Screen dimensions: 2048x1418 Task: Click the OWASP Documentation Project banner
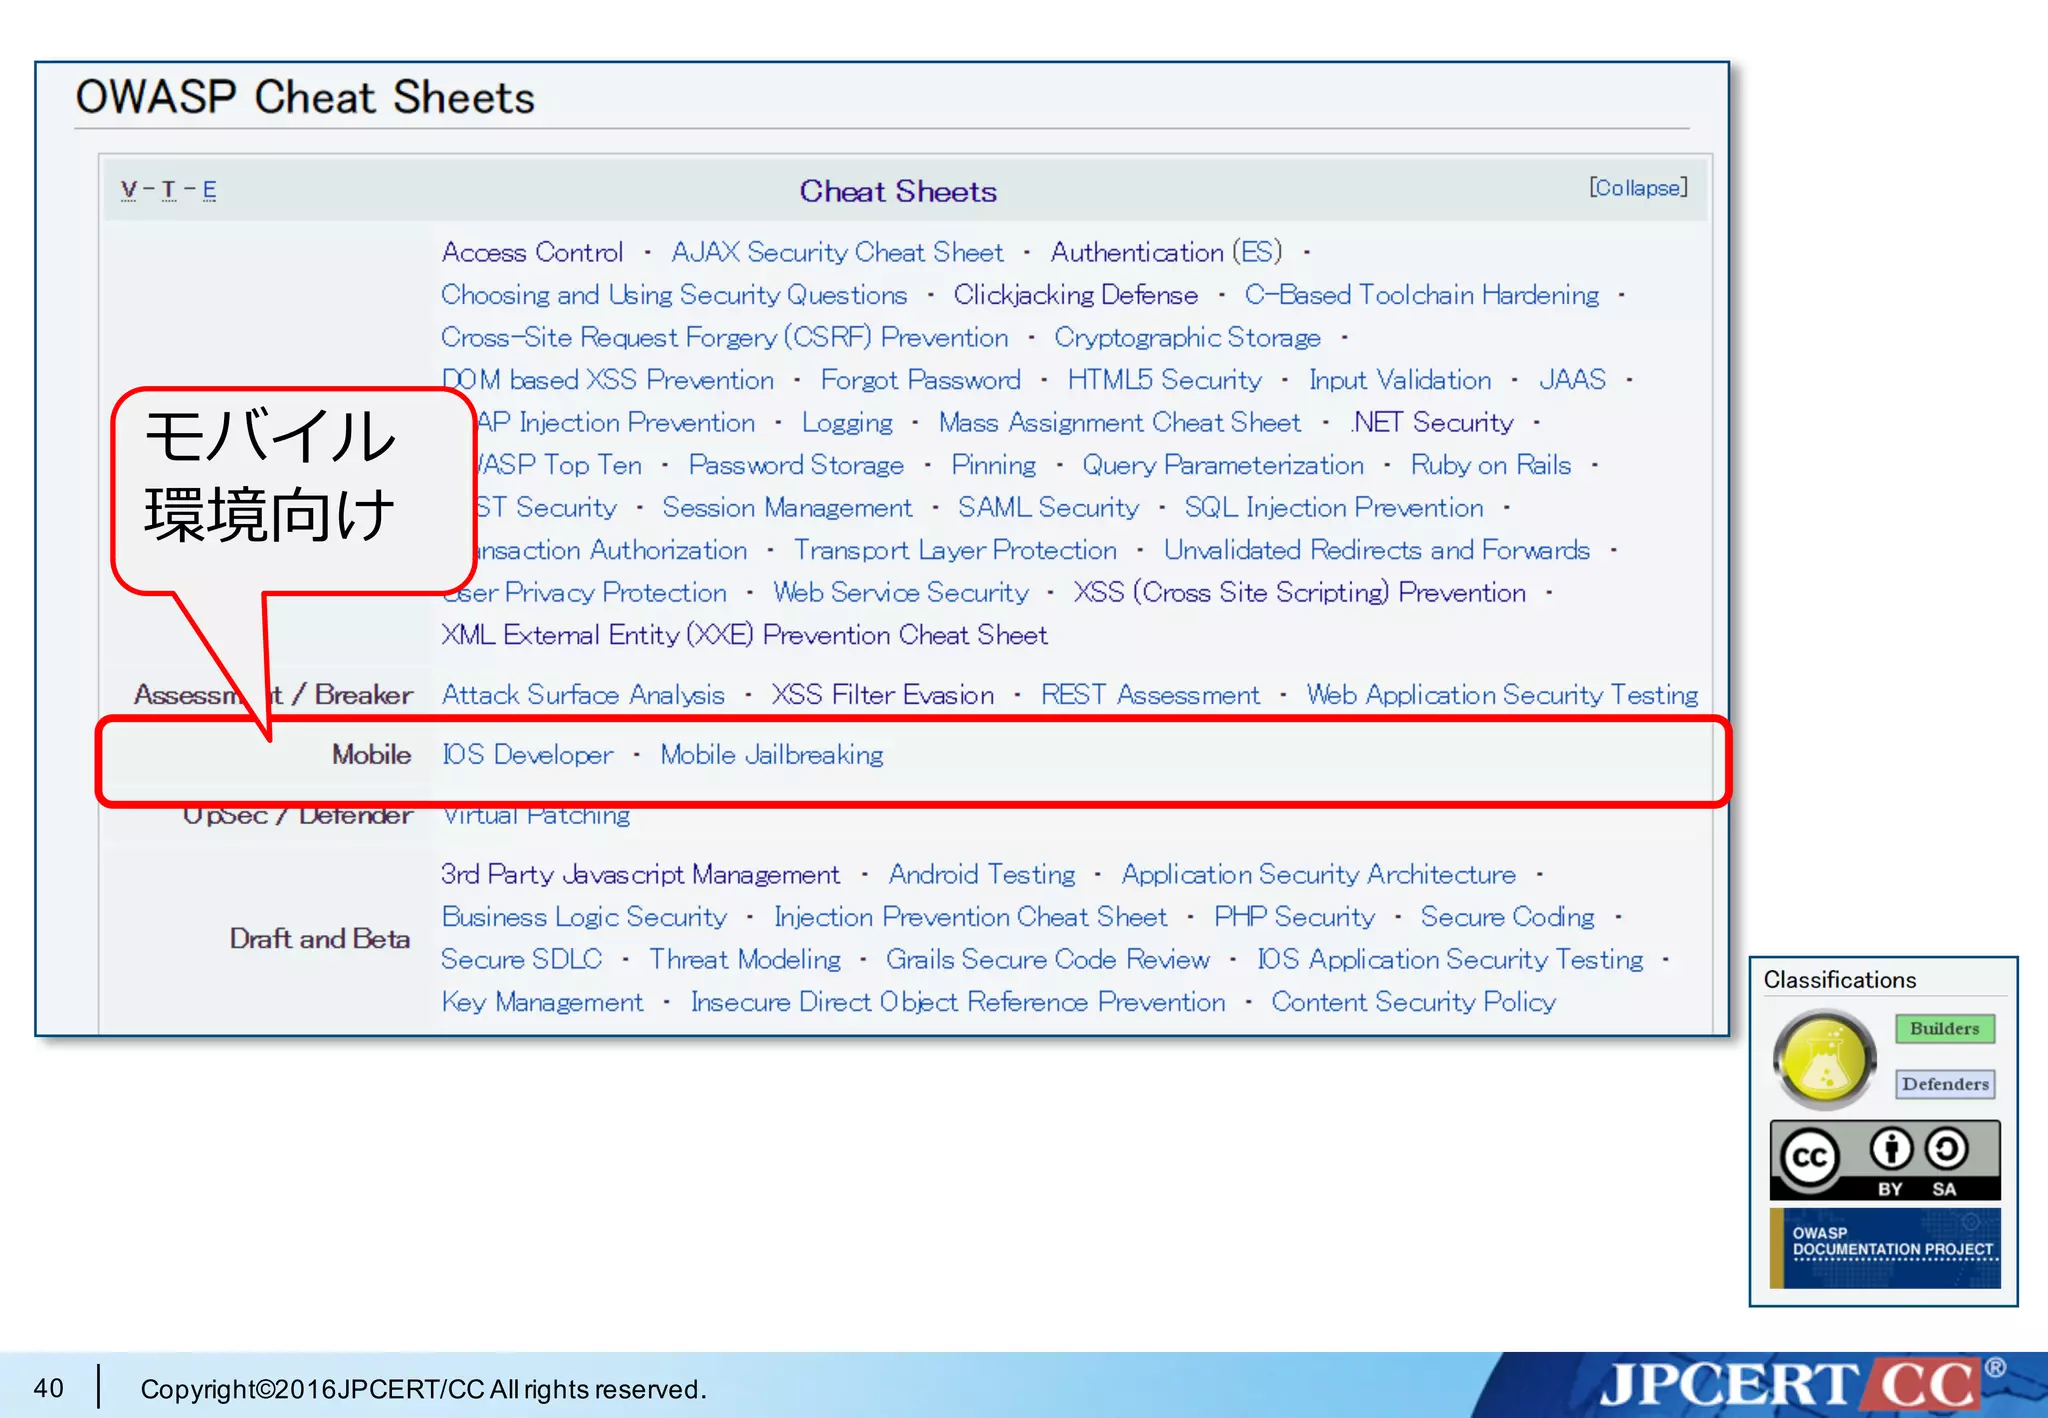[x=1884, y=1246]
